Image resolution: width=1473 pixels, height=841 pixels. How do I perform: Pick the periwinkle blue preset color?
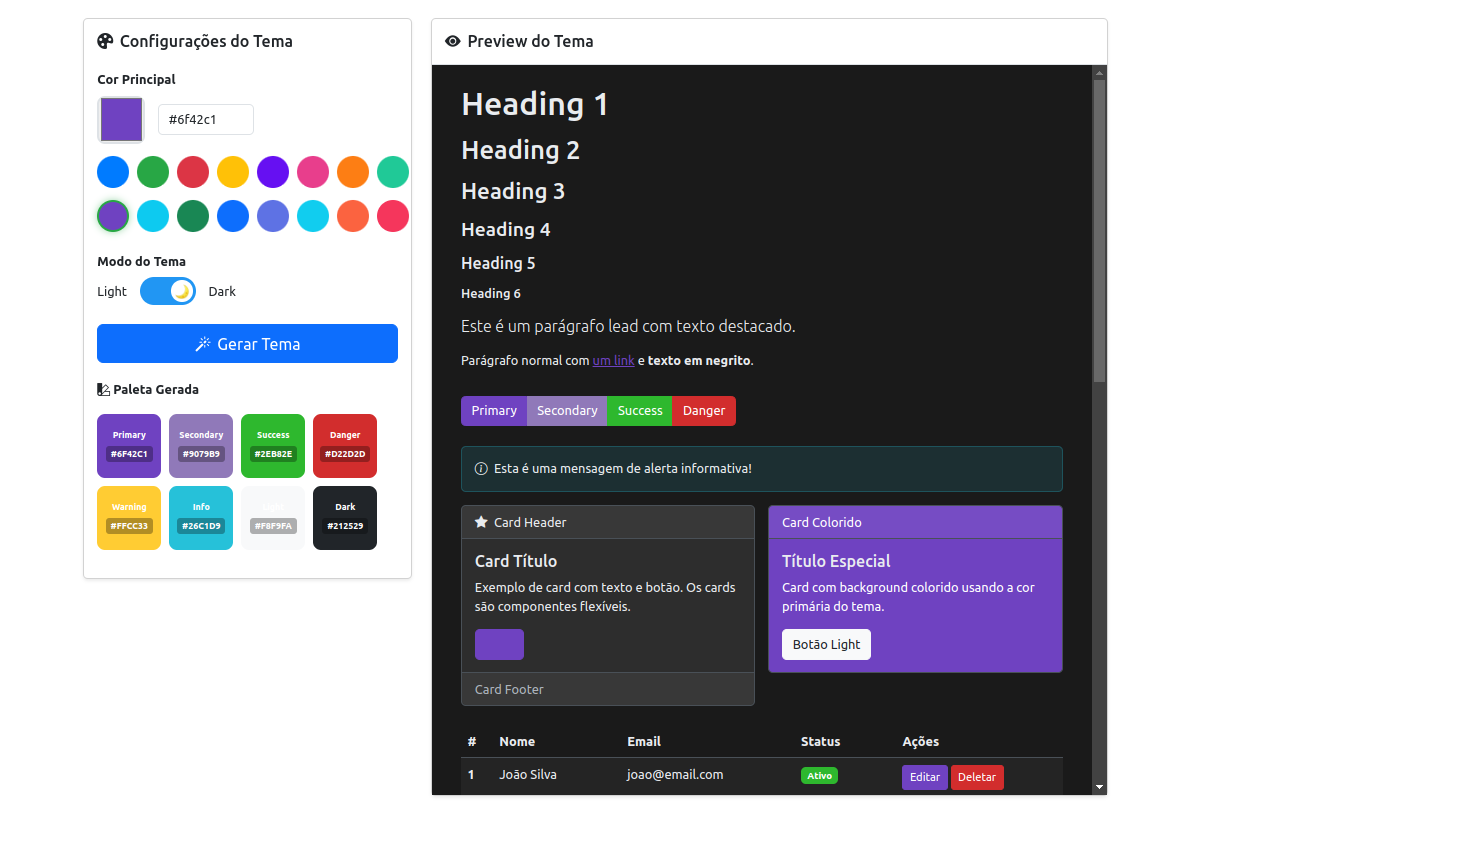click(x=273, y=216)
